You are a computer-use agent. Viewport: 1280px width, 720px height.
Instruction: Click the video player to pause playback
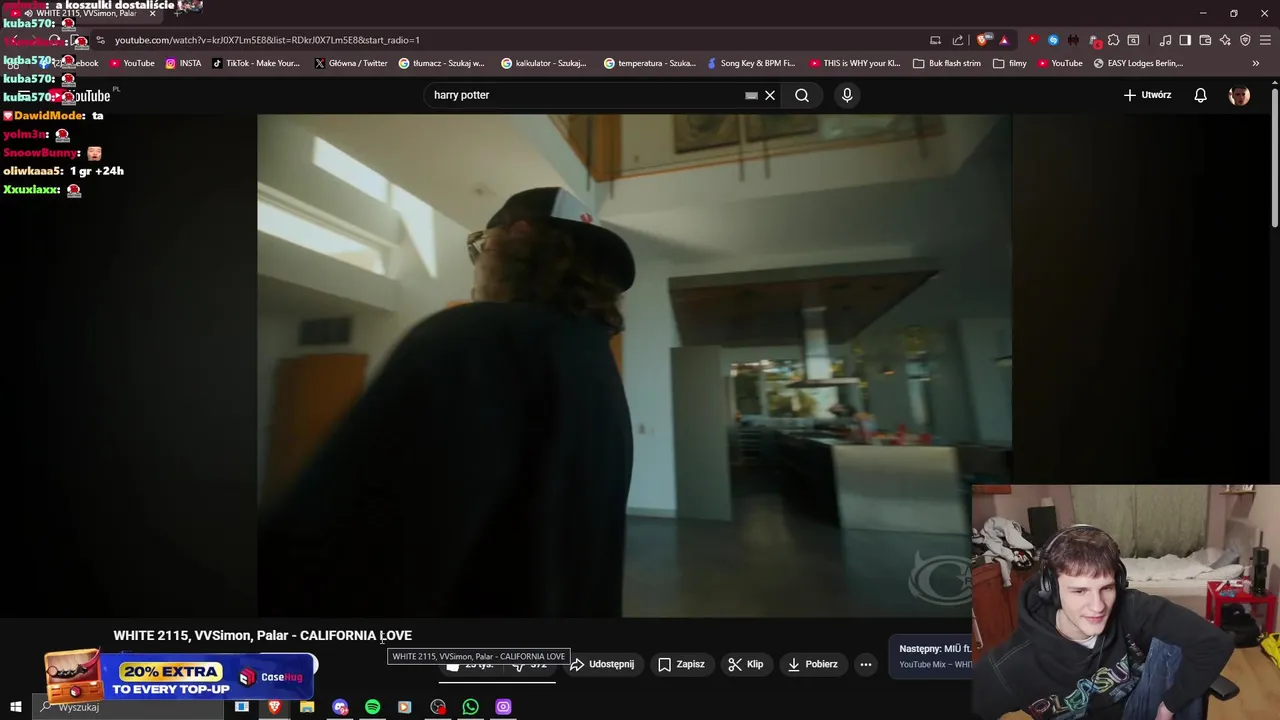tap(634, 365)
